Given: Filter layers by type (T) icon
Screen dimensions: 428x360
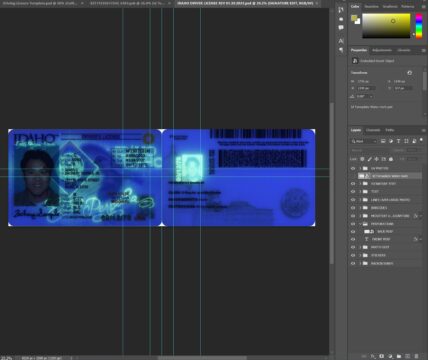Looking at the screenshot, I should (398, 141).
